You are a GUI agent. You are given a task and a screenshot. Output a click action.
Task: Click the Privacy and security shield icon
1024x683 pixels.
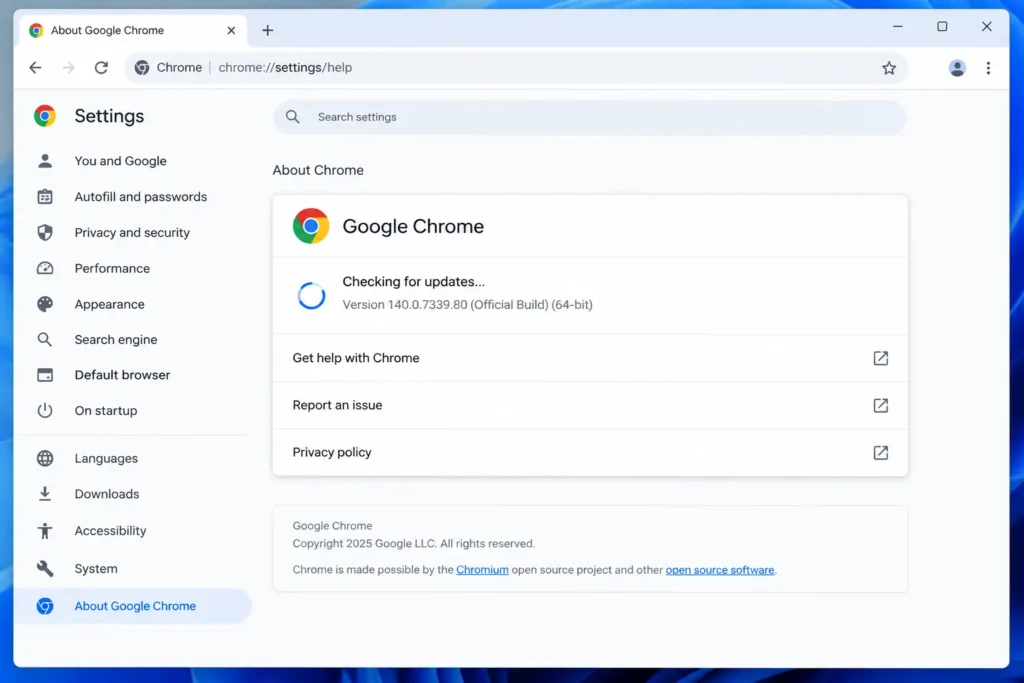45,232
